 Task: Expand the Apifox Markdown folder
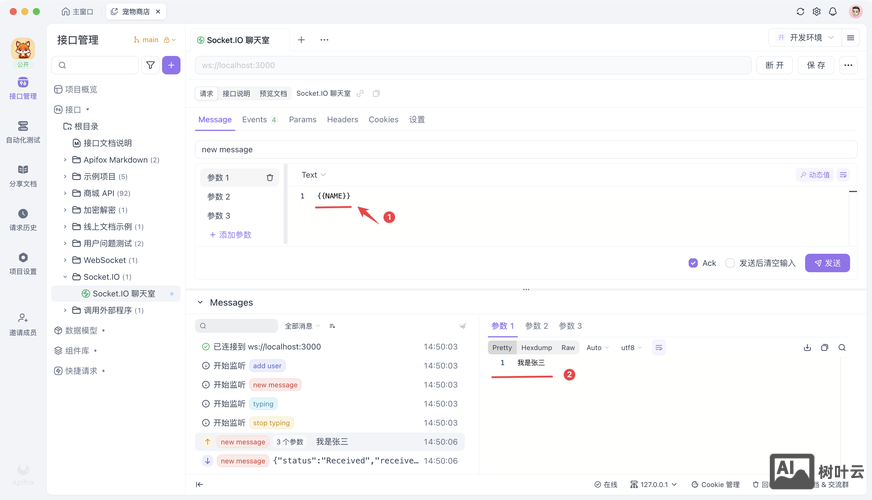(65, 160)
